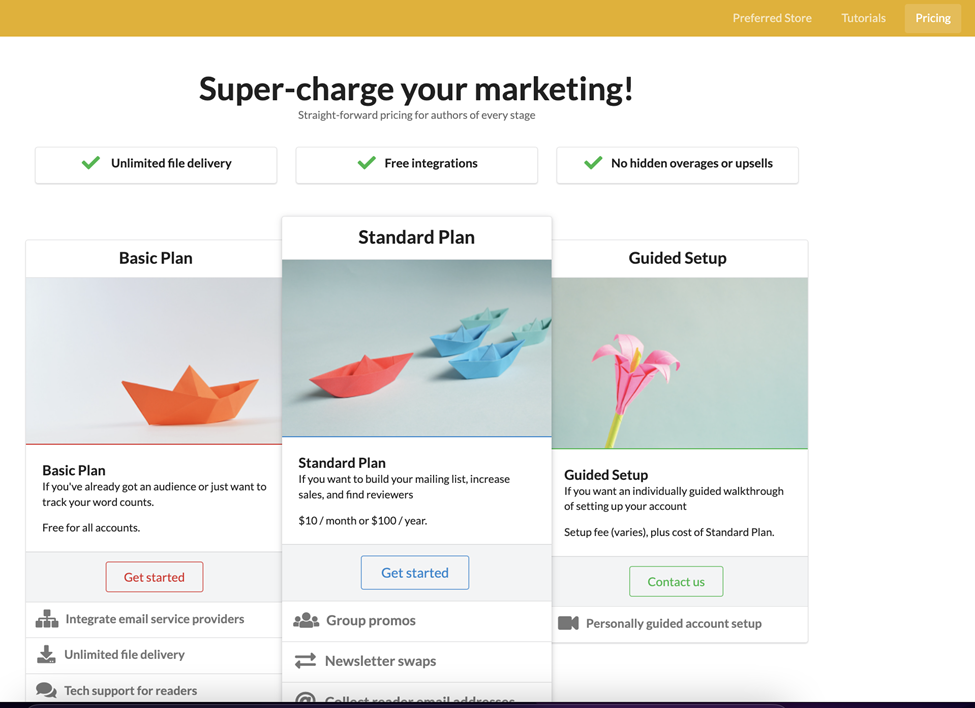Click the Tech support chat bubbles icon
Viewport: 975px width, 708px height.
(x=46, y=690)
